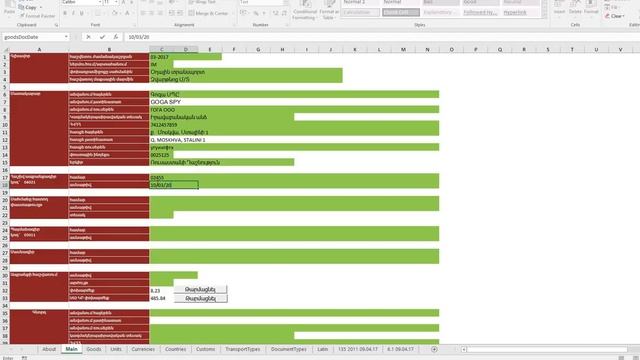Expand the Name Box dropdown
The height and width of the screenshot is (360, 640).
(66, 37)
